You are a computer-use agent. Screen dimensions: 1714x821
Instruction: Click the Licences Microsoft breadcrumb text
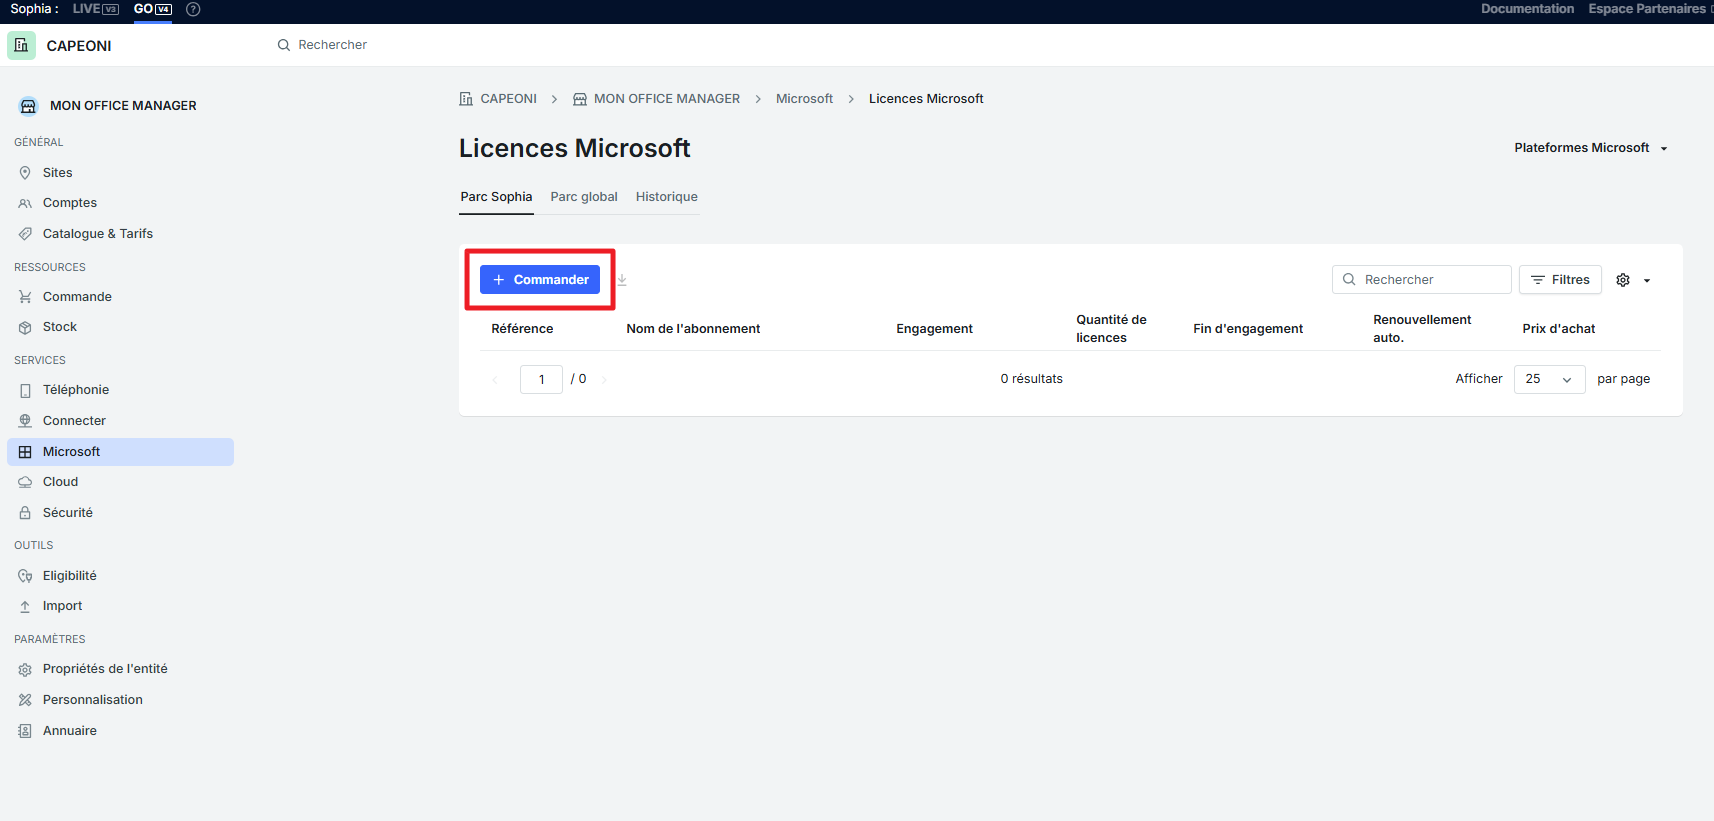pos(926,99)
